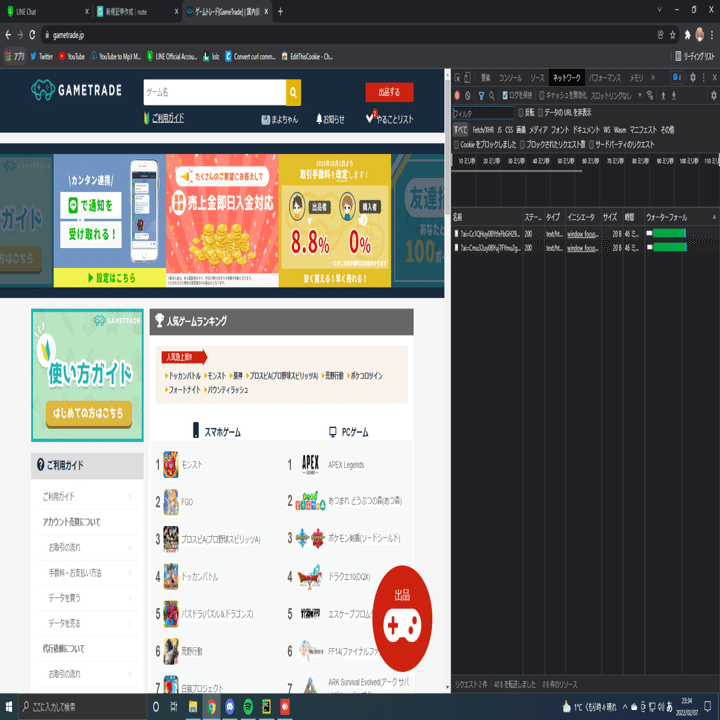This screenshot has height=720, width=720.
Task: Click the network timeline overview ruler
Action: click(585, 161)
